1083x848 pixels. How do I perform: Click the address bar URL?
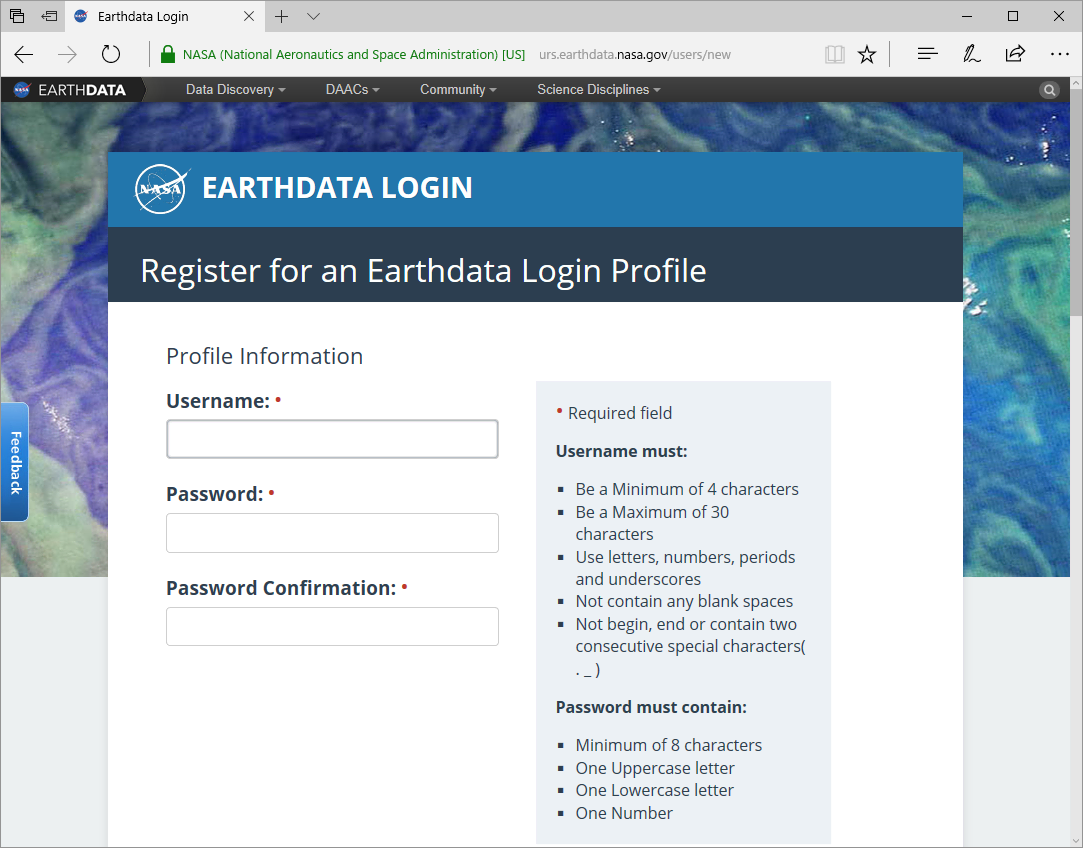click(x=635, y=55)
